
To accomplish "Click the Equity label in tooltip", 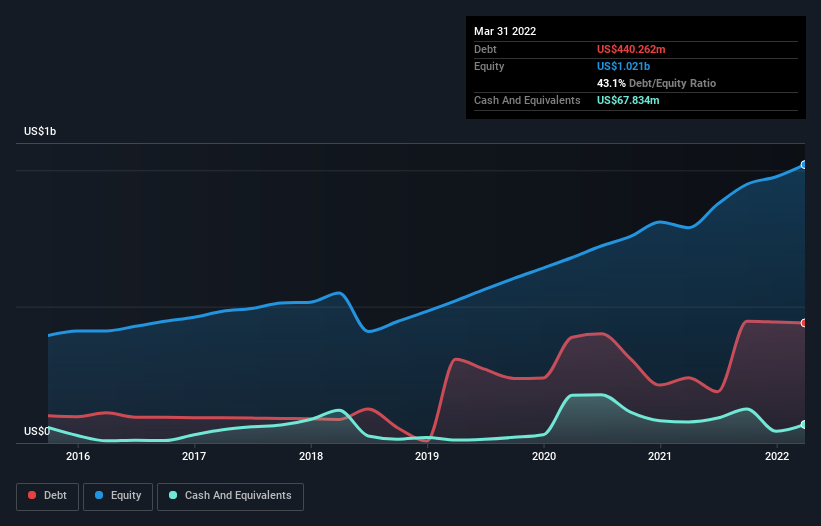I will (489, 66).
